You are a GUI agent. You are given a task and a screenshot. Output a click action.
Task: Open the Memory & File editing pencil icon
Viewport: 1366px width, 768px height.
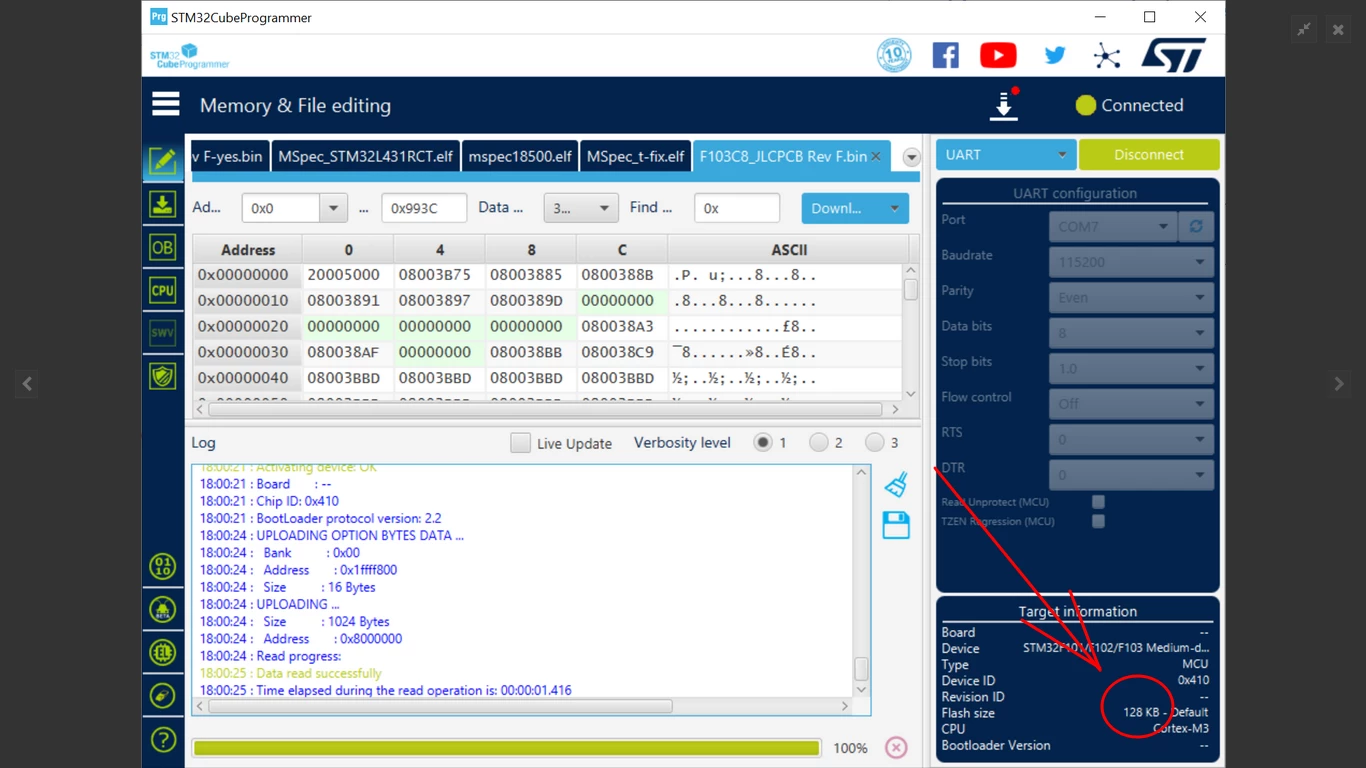click(163, 161)
